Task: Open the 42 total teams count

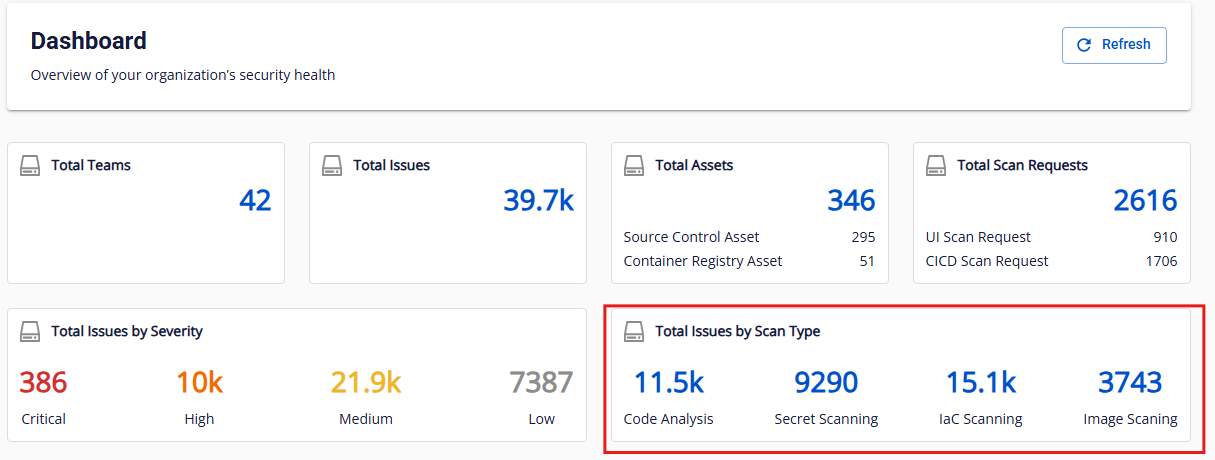Action: tap(255, 201)
